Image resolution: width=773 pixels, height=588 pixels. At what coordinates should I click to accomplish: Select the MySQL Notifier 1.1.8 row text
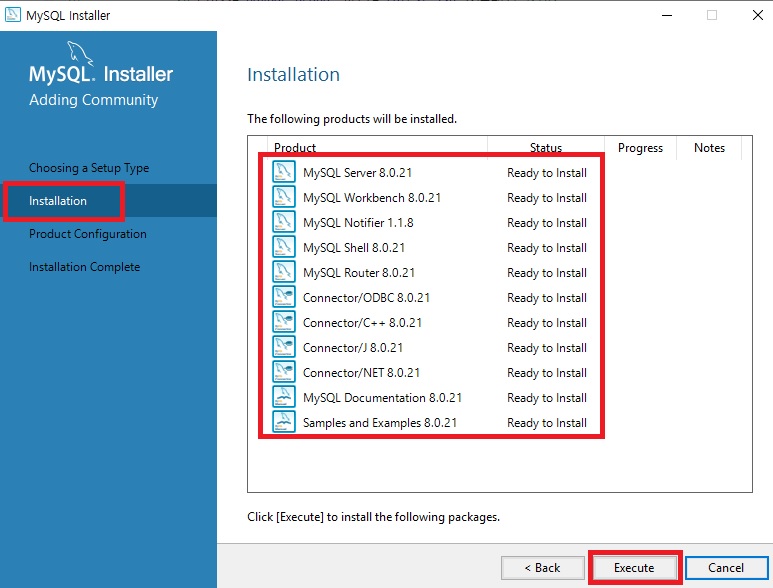[358, 223]
